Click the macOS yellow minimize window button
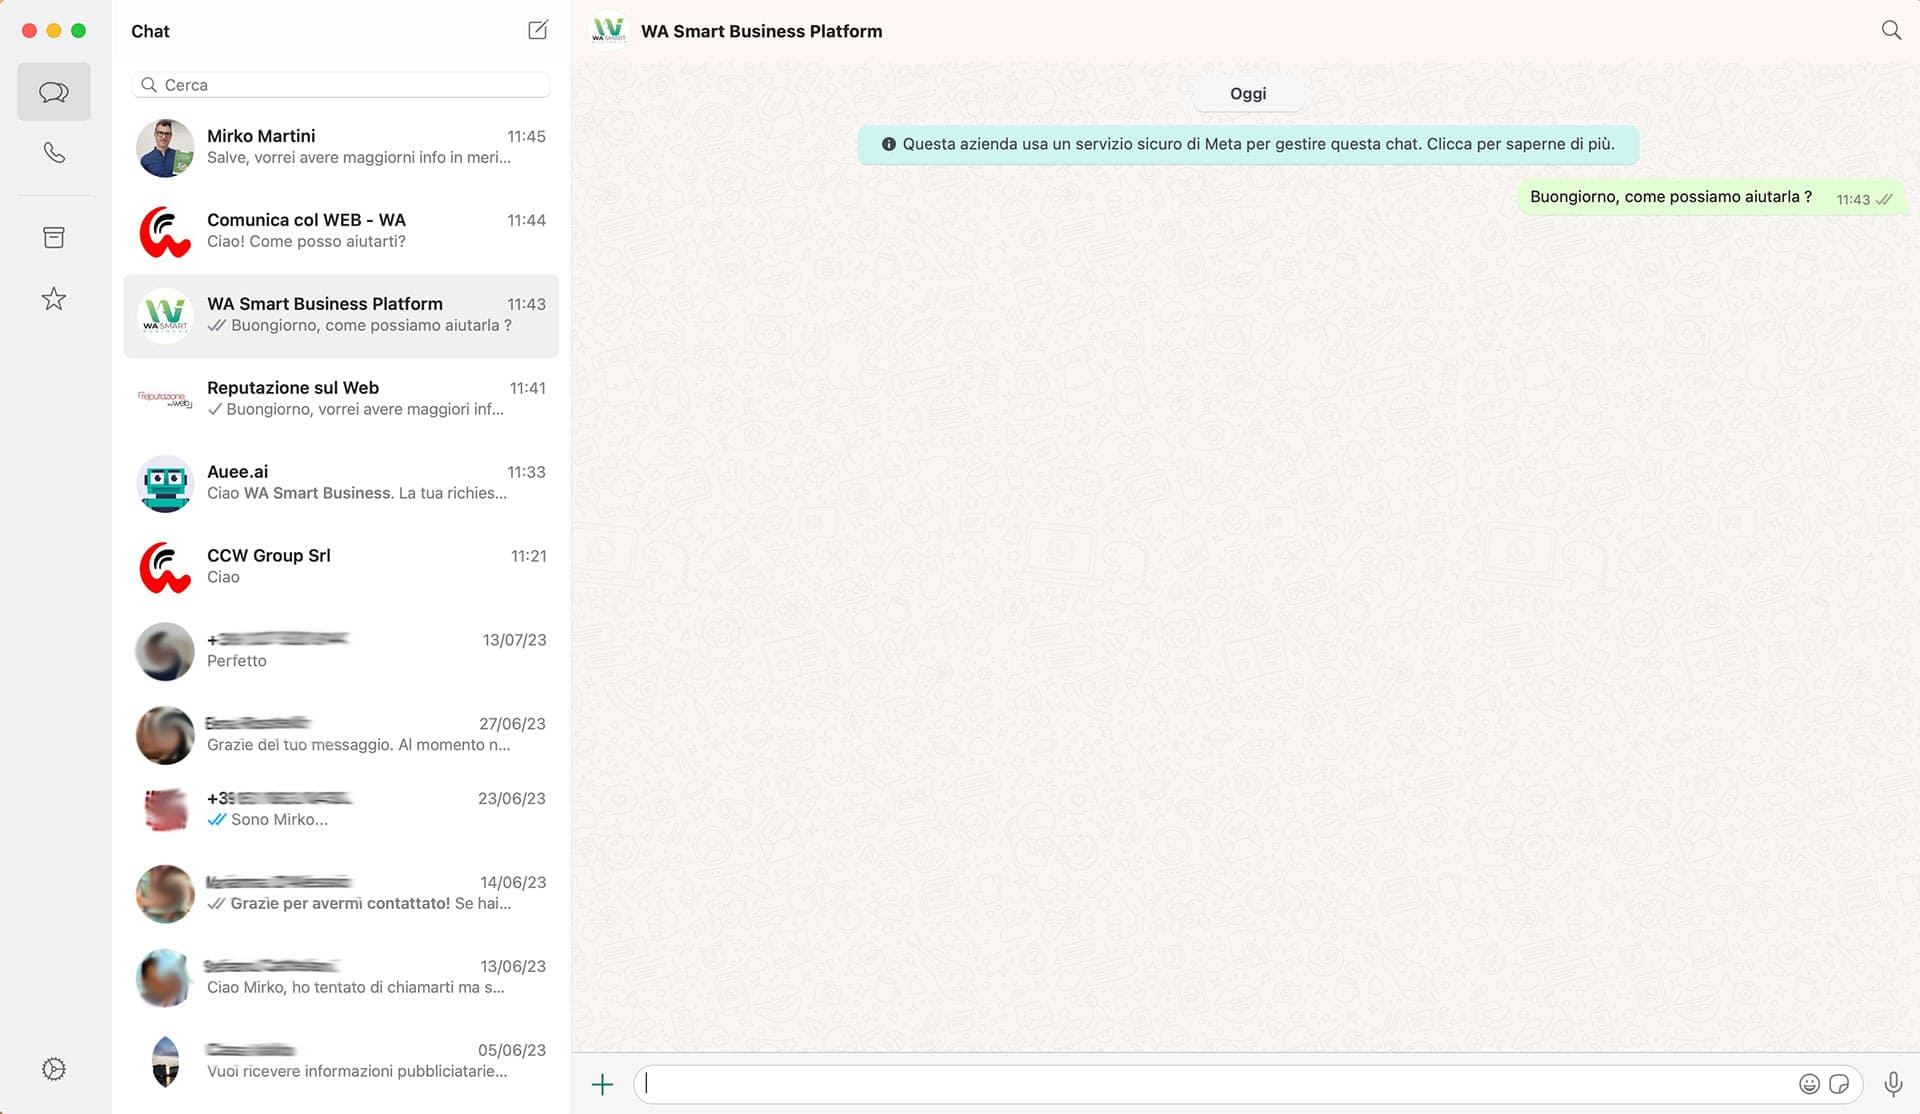 coord(54,30)
